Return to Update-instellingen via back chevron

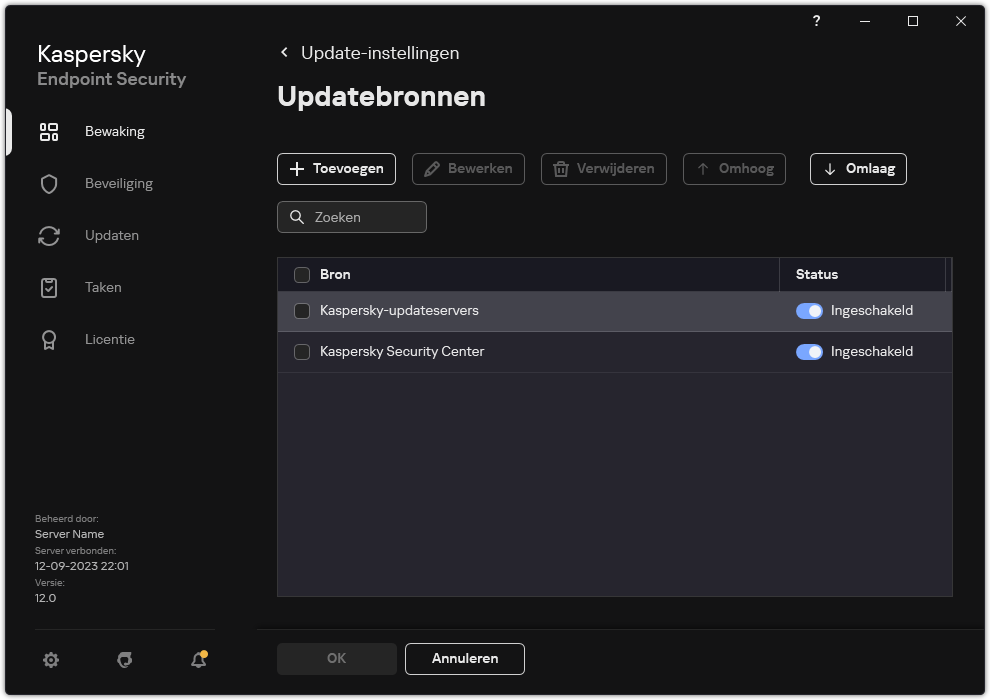tap(284, 52)
